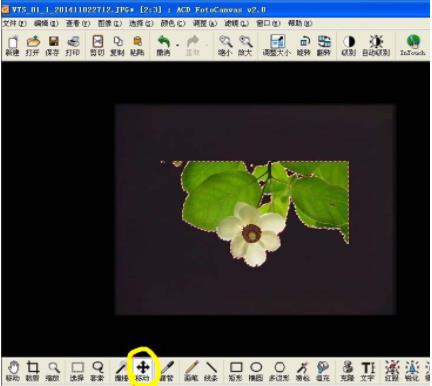Click the Resize (调整大小) icon
Screen dimensions: 432x386
click(x=277, y=42)
